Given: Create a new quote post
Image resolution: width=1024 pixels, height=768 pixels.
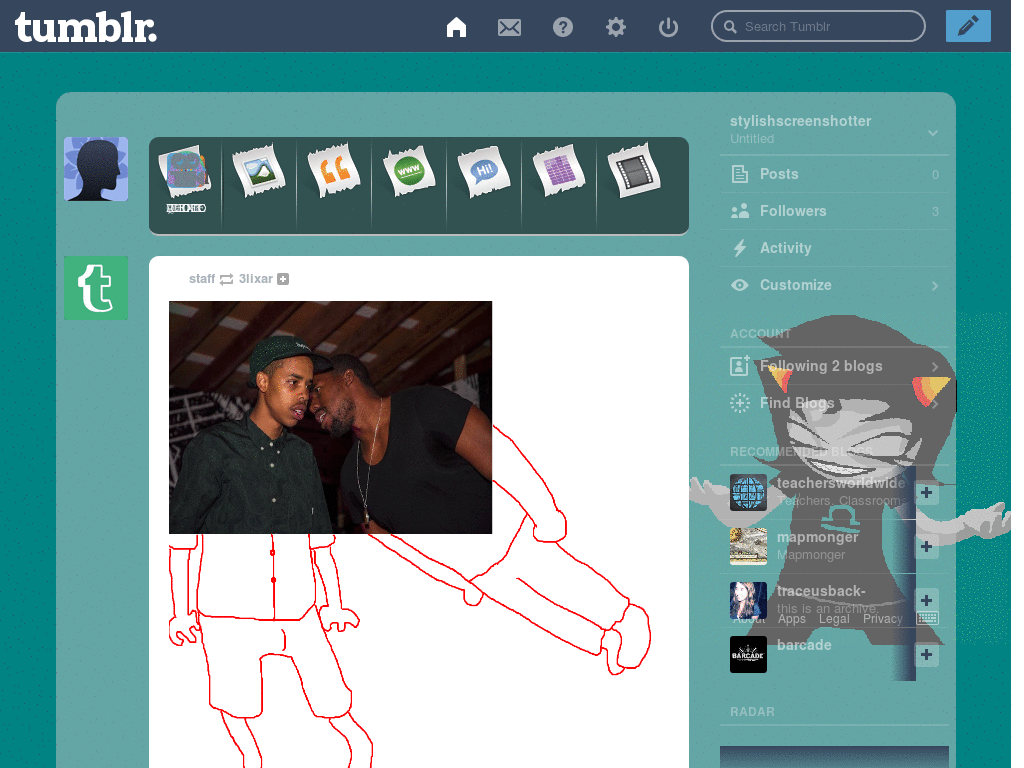Looking at the screenshot, I should pyautogui.click(x=334, y=170).
